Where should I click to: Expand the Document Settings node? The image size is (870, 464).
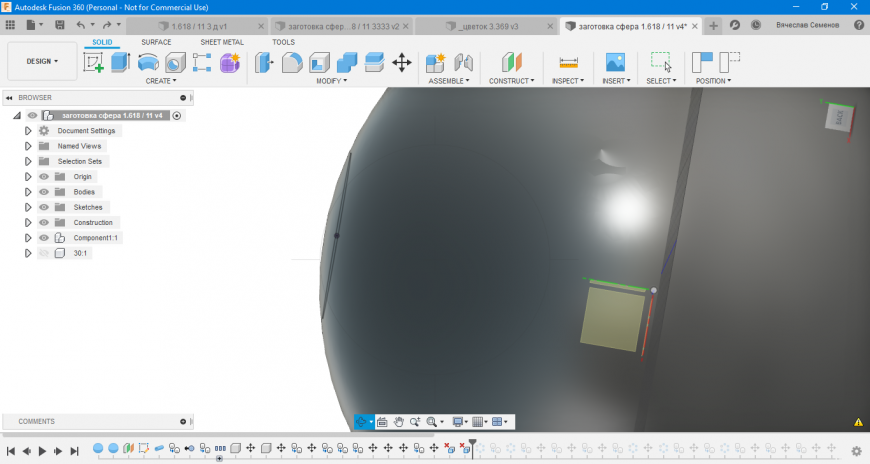(x=28, y=131)
